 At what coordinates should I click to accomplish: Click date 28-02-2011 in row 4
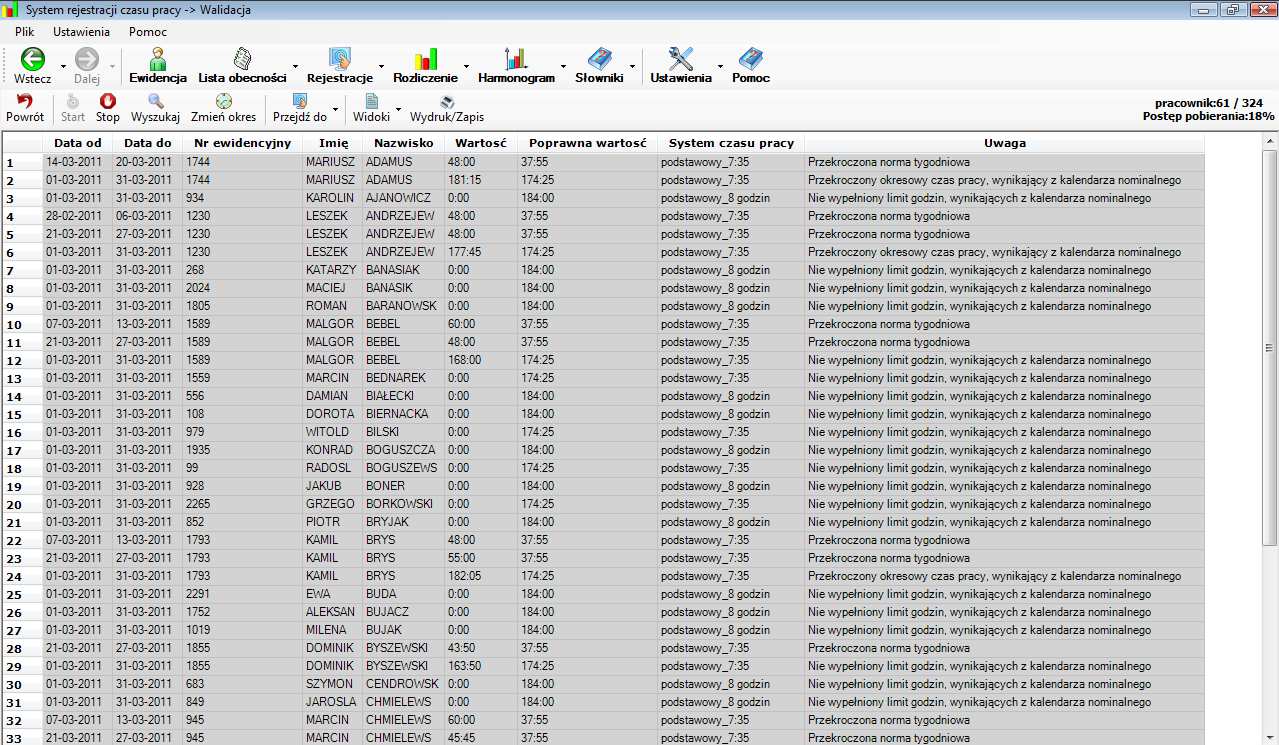pos(74,216)
